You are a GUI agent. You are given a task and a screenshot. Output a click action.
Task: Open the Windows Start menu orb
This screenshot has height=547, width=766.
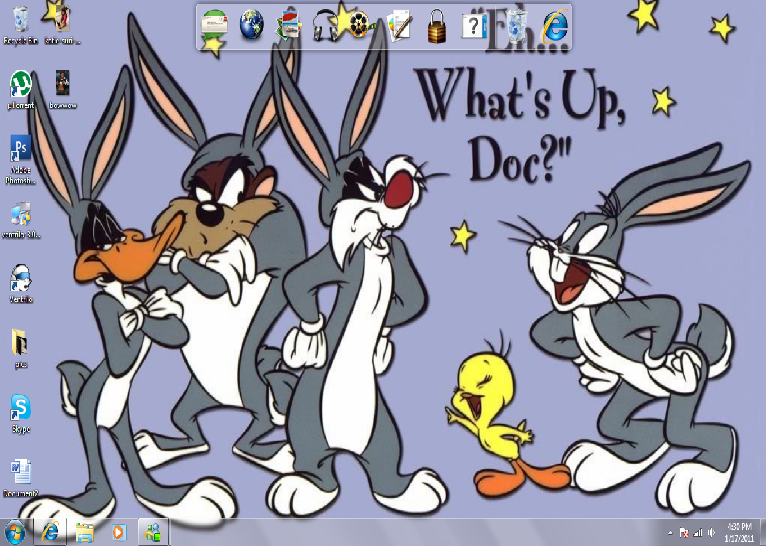[x=15, y=532]
